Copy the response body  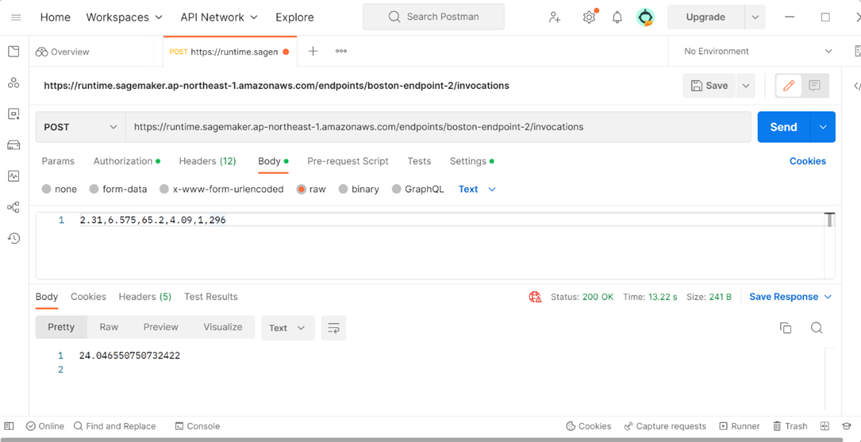(x=786, y=328)
